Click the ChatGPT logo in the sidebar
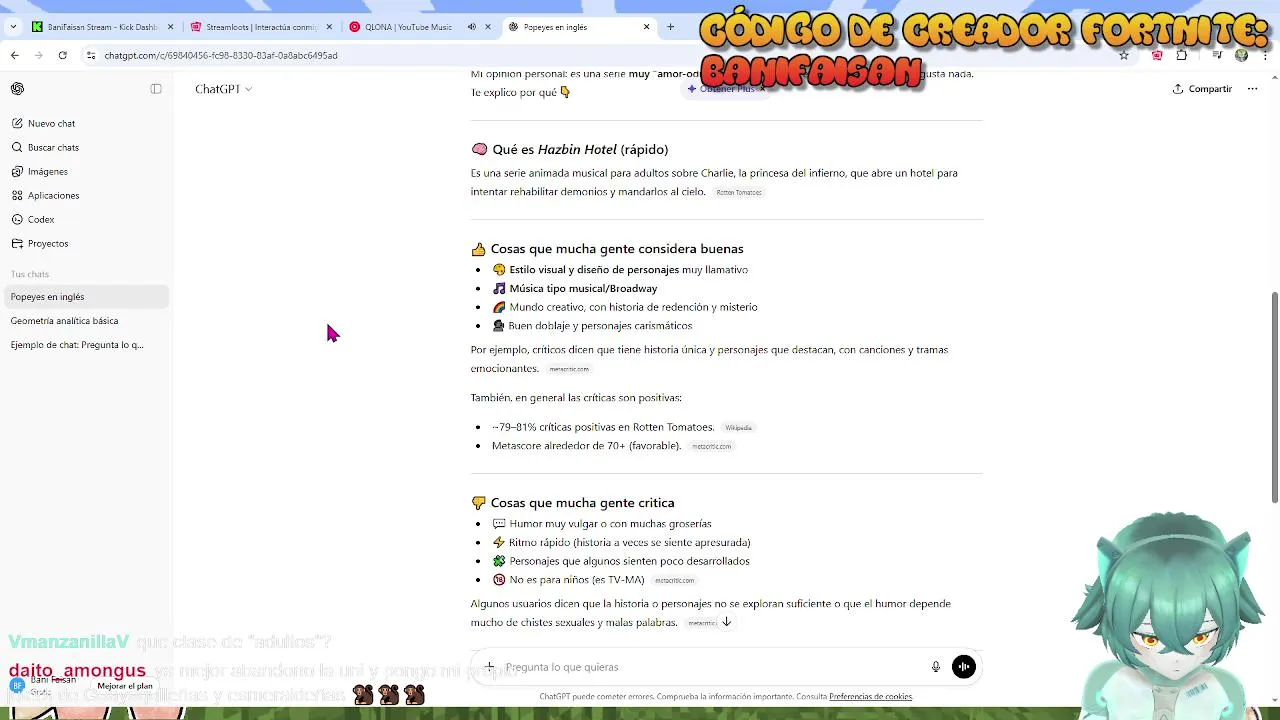This screenshot has height=720, width=1280. click(18, 89)
